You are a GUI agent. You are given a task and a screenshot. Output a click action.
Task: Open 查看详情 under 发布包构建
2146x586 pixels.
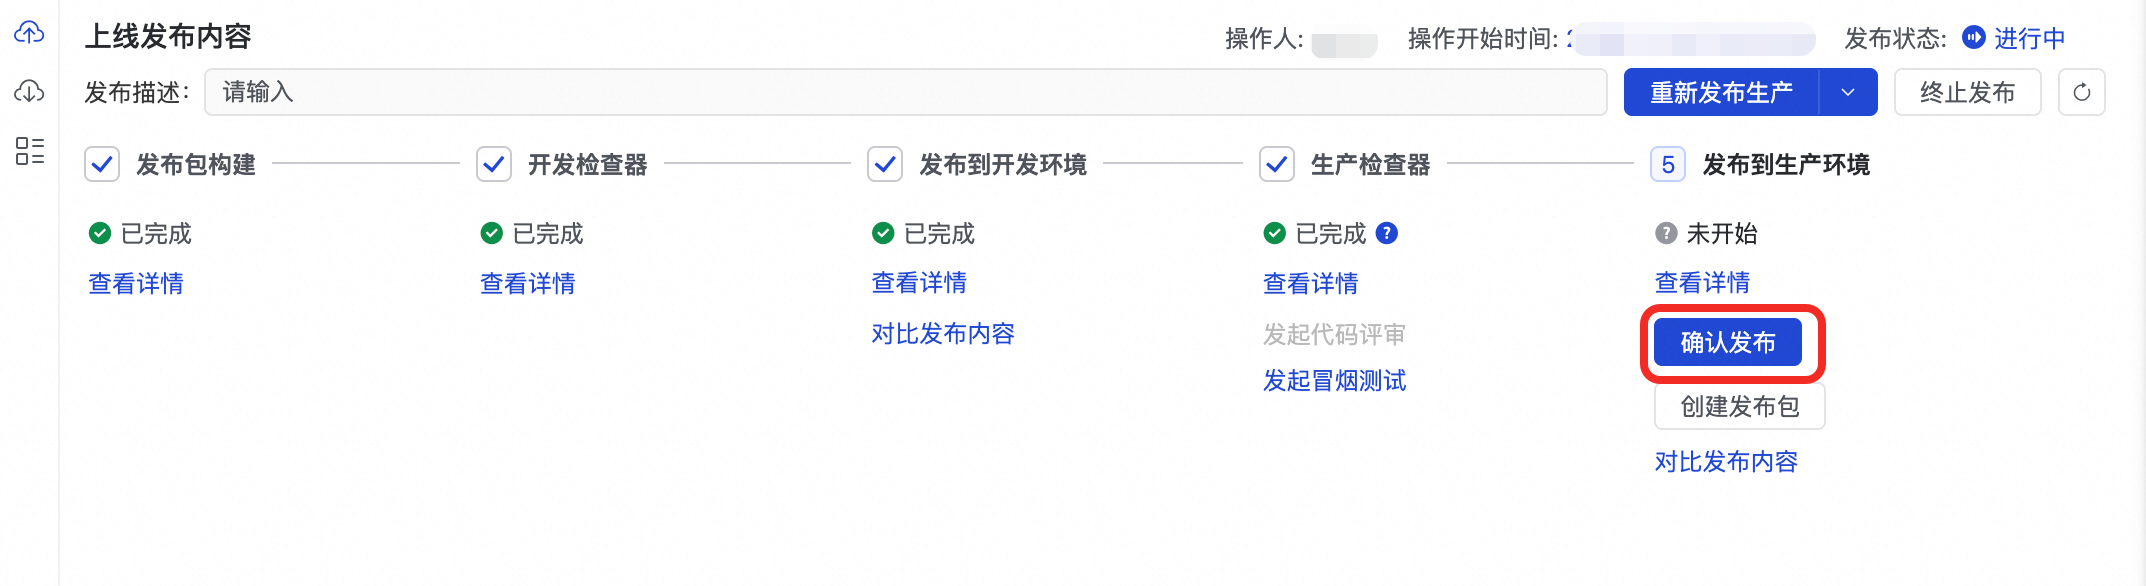coord(136,284)
